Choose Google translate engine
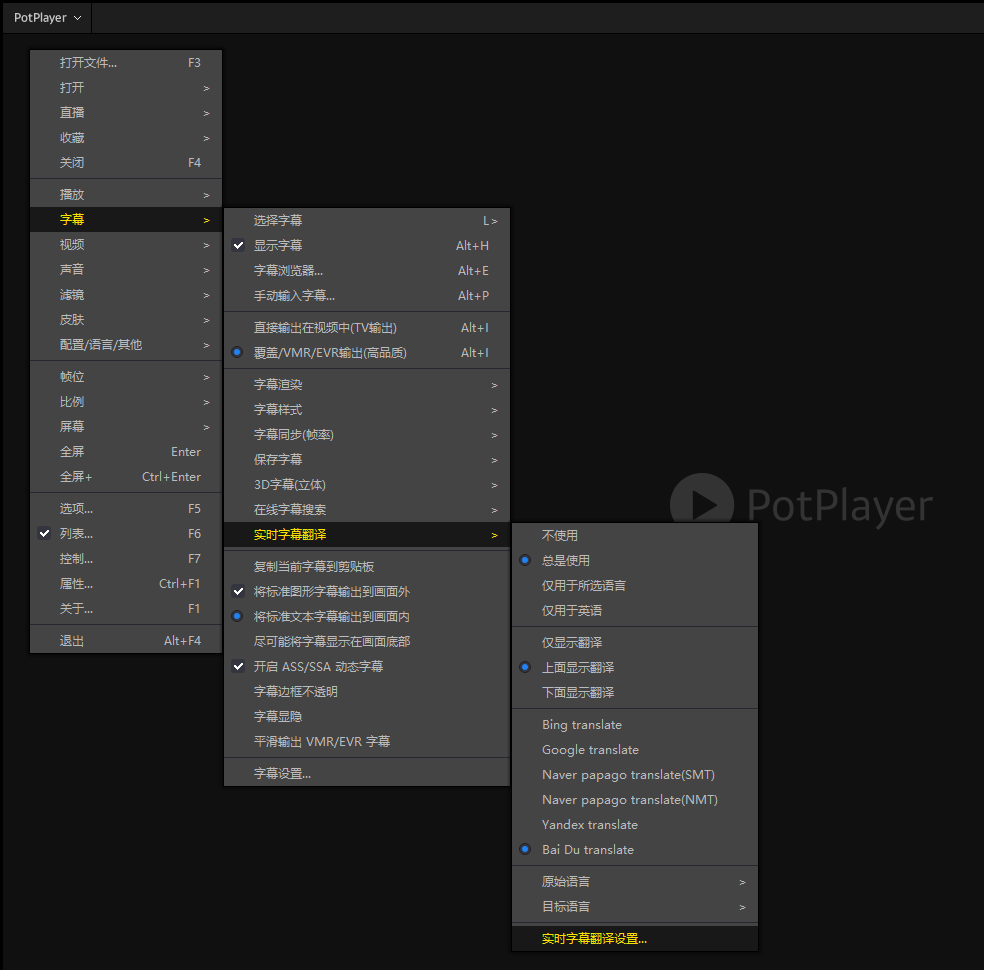The image size is (984, 970). pyautogui.click(x=635, y=750)
